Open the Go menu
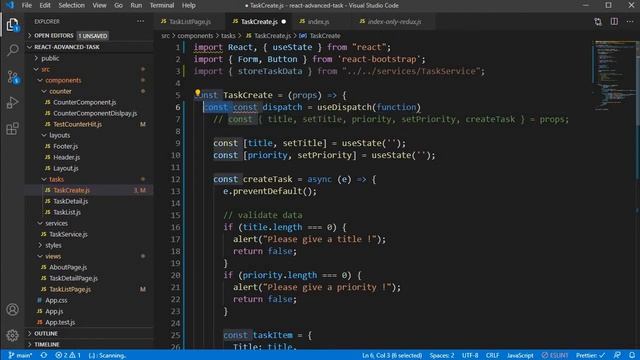The image size is (640, 360). tap(118, 5)
